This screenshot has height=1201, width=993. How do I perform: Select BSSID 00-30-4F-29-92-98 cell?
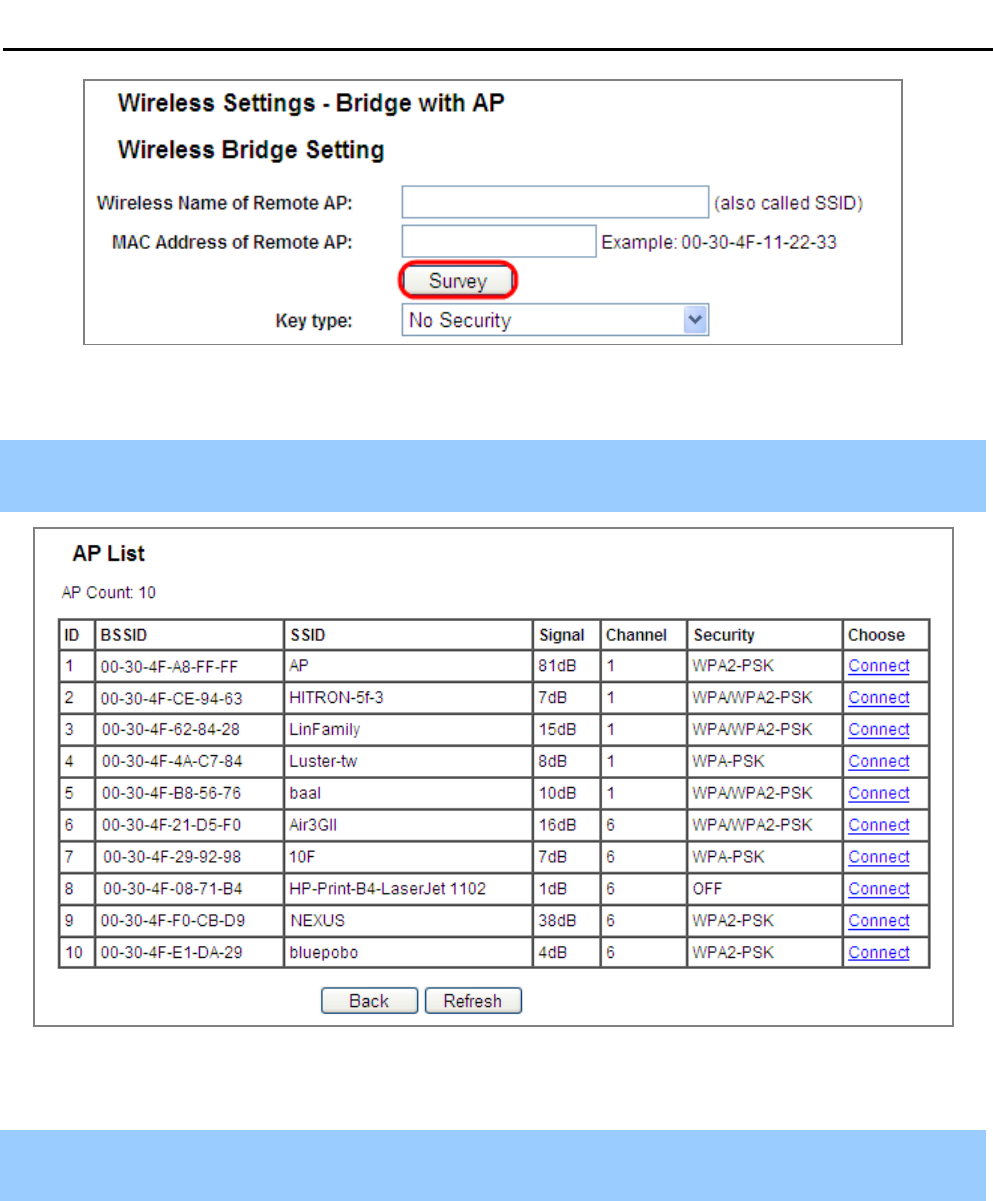[x=189, y=857]
